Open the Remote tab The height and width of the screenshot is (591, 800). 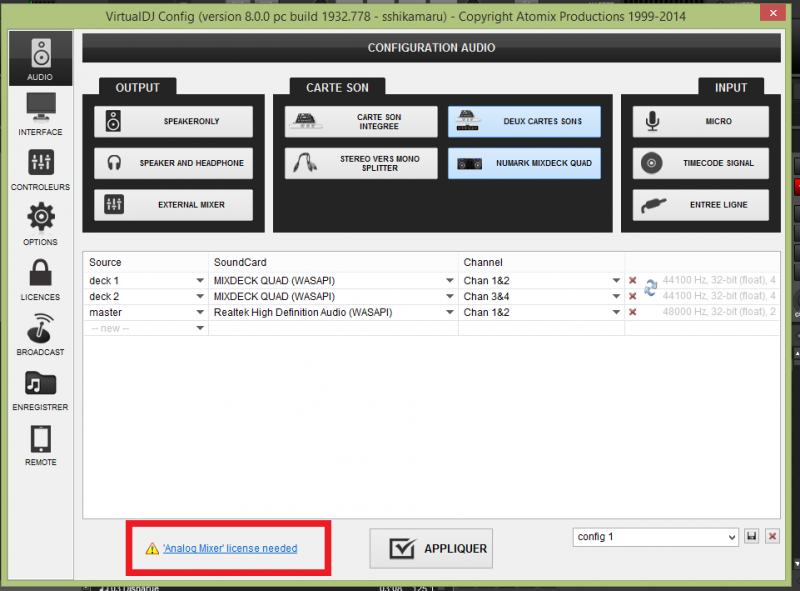click(x=40, y=445)
